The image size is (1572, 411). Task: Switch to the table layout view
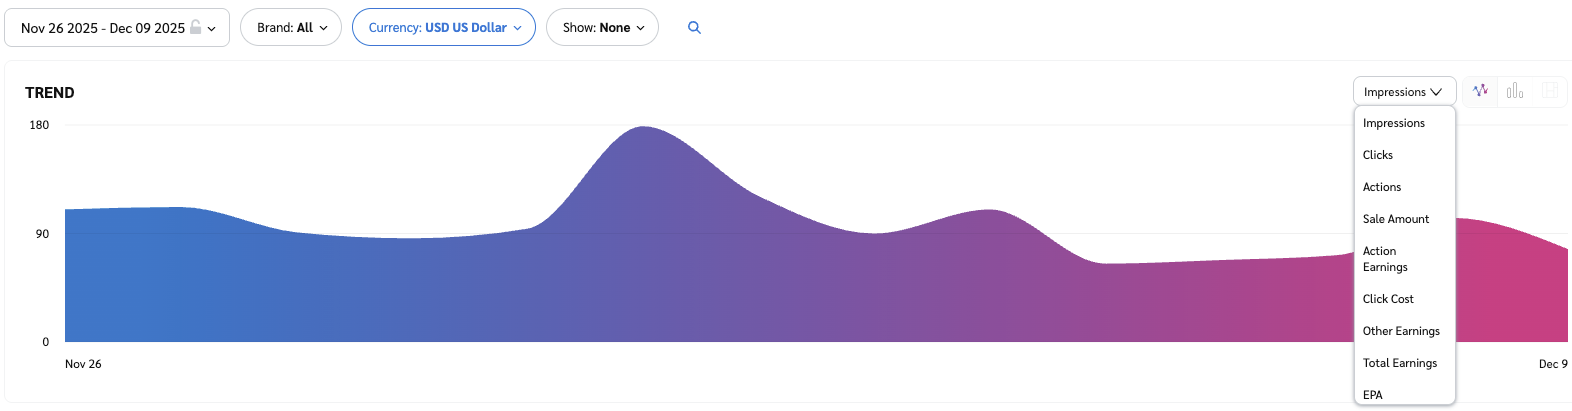coord(1550,91)
